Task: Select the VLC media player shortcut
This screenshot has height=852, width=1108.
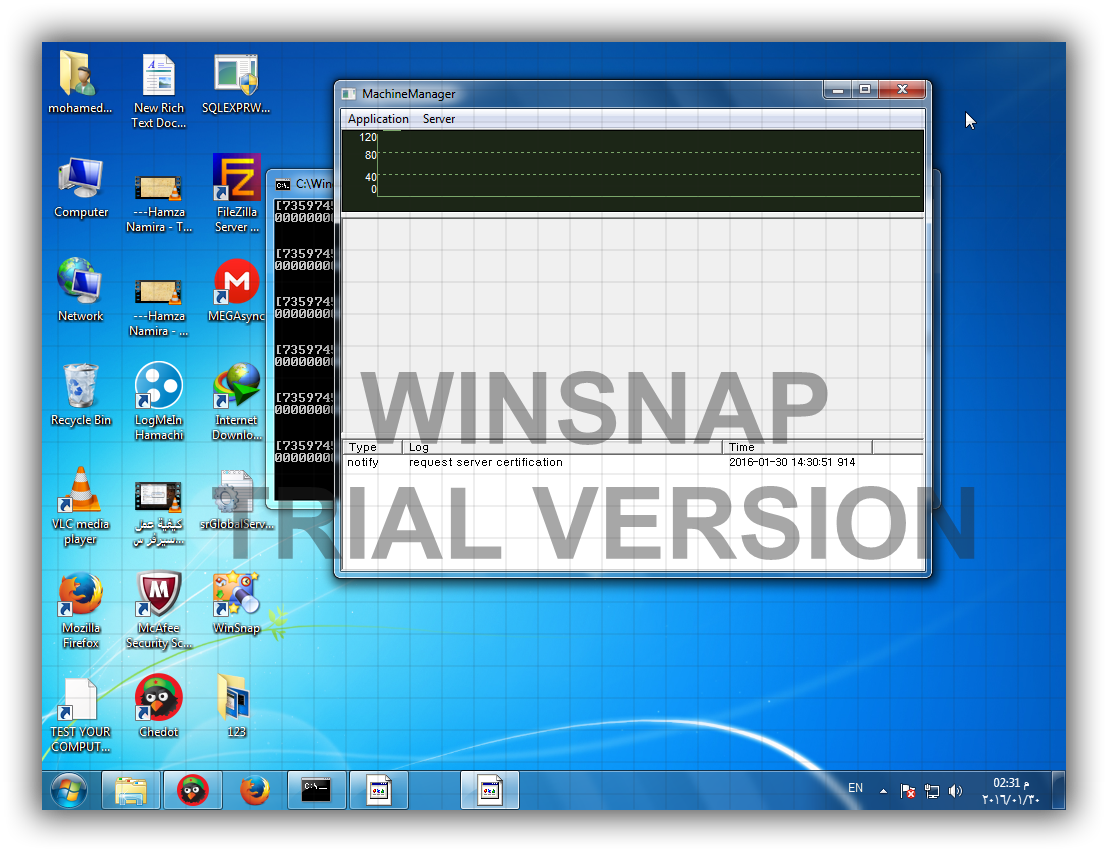Action: coord(81,506)
